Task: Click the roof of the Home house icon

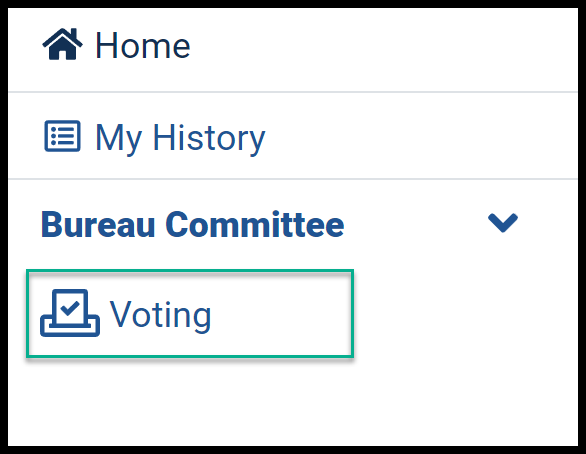Action: click(62, 36)
